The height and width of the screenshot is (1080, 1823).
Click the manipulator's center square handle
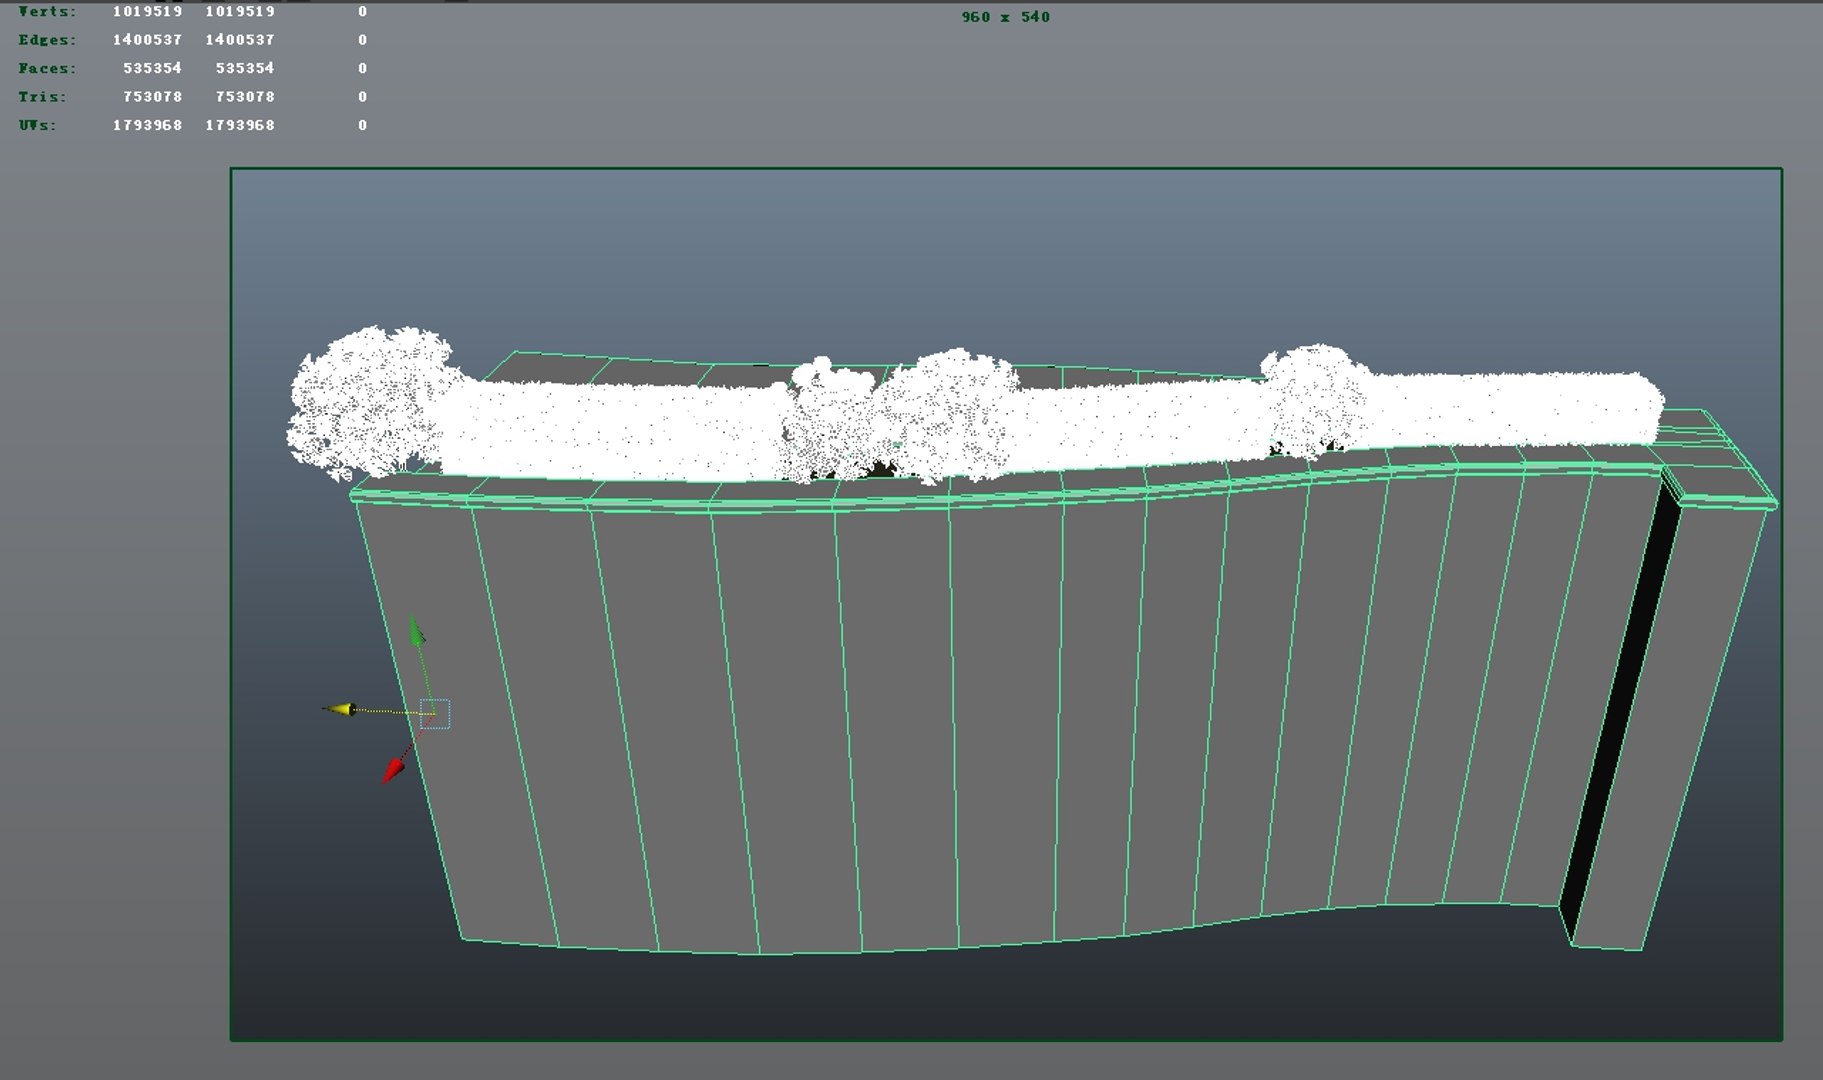click(x=435, y=714)
